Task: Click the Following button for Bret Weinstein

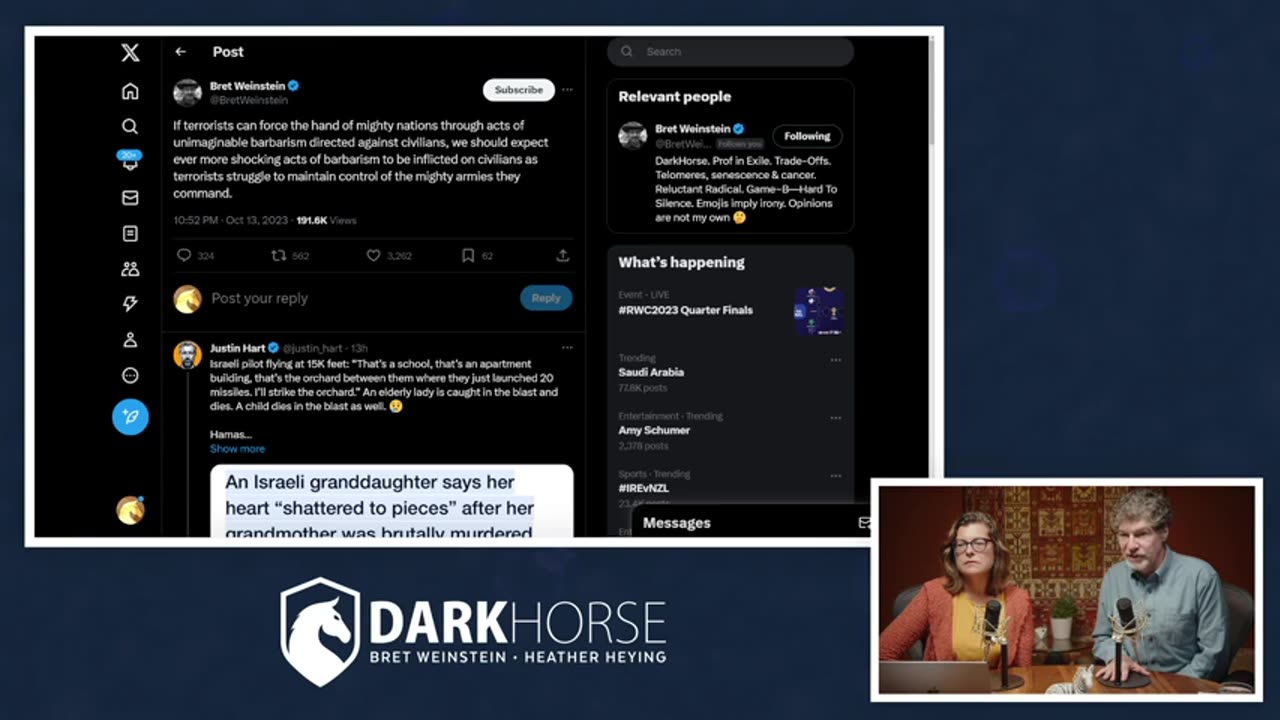Action: (x=807, y=136)
